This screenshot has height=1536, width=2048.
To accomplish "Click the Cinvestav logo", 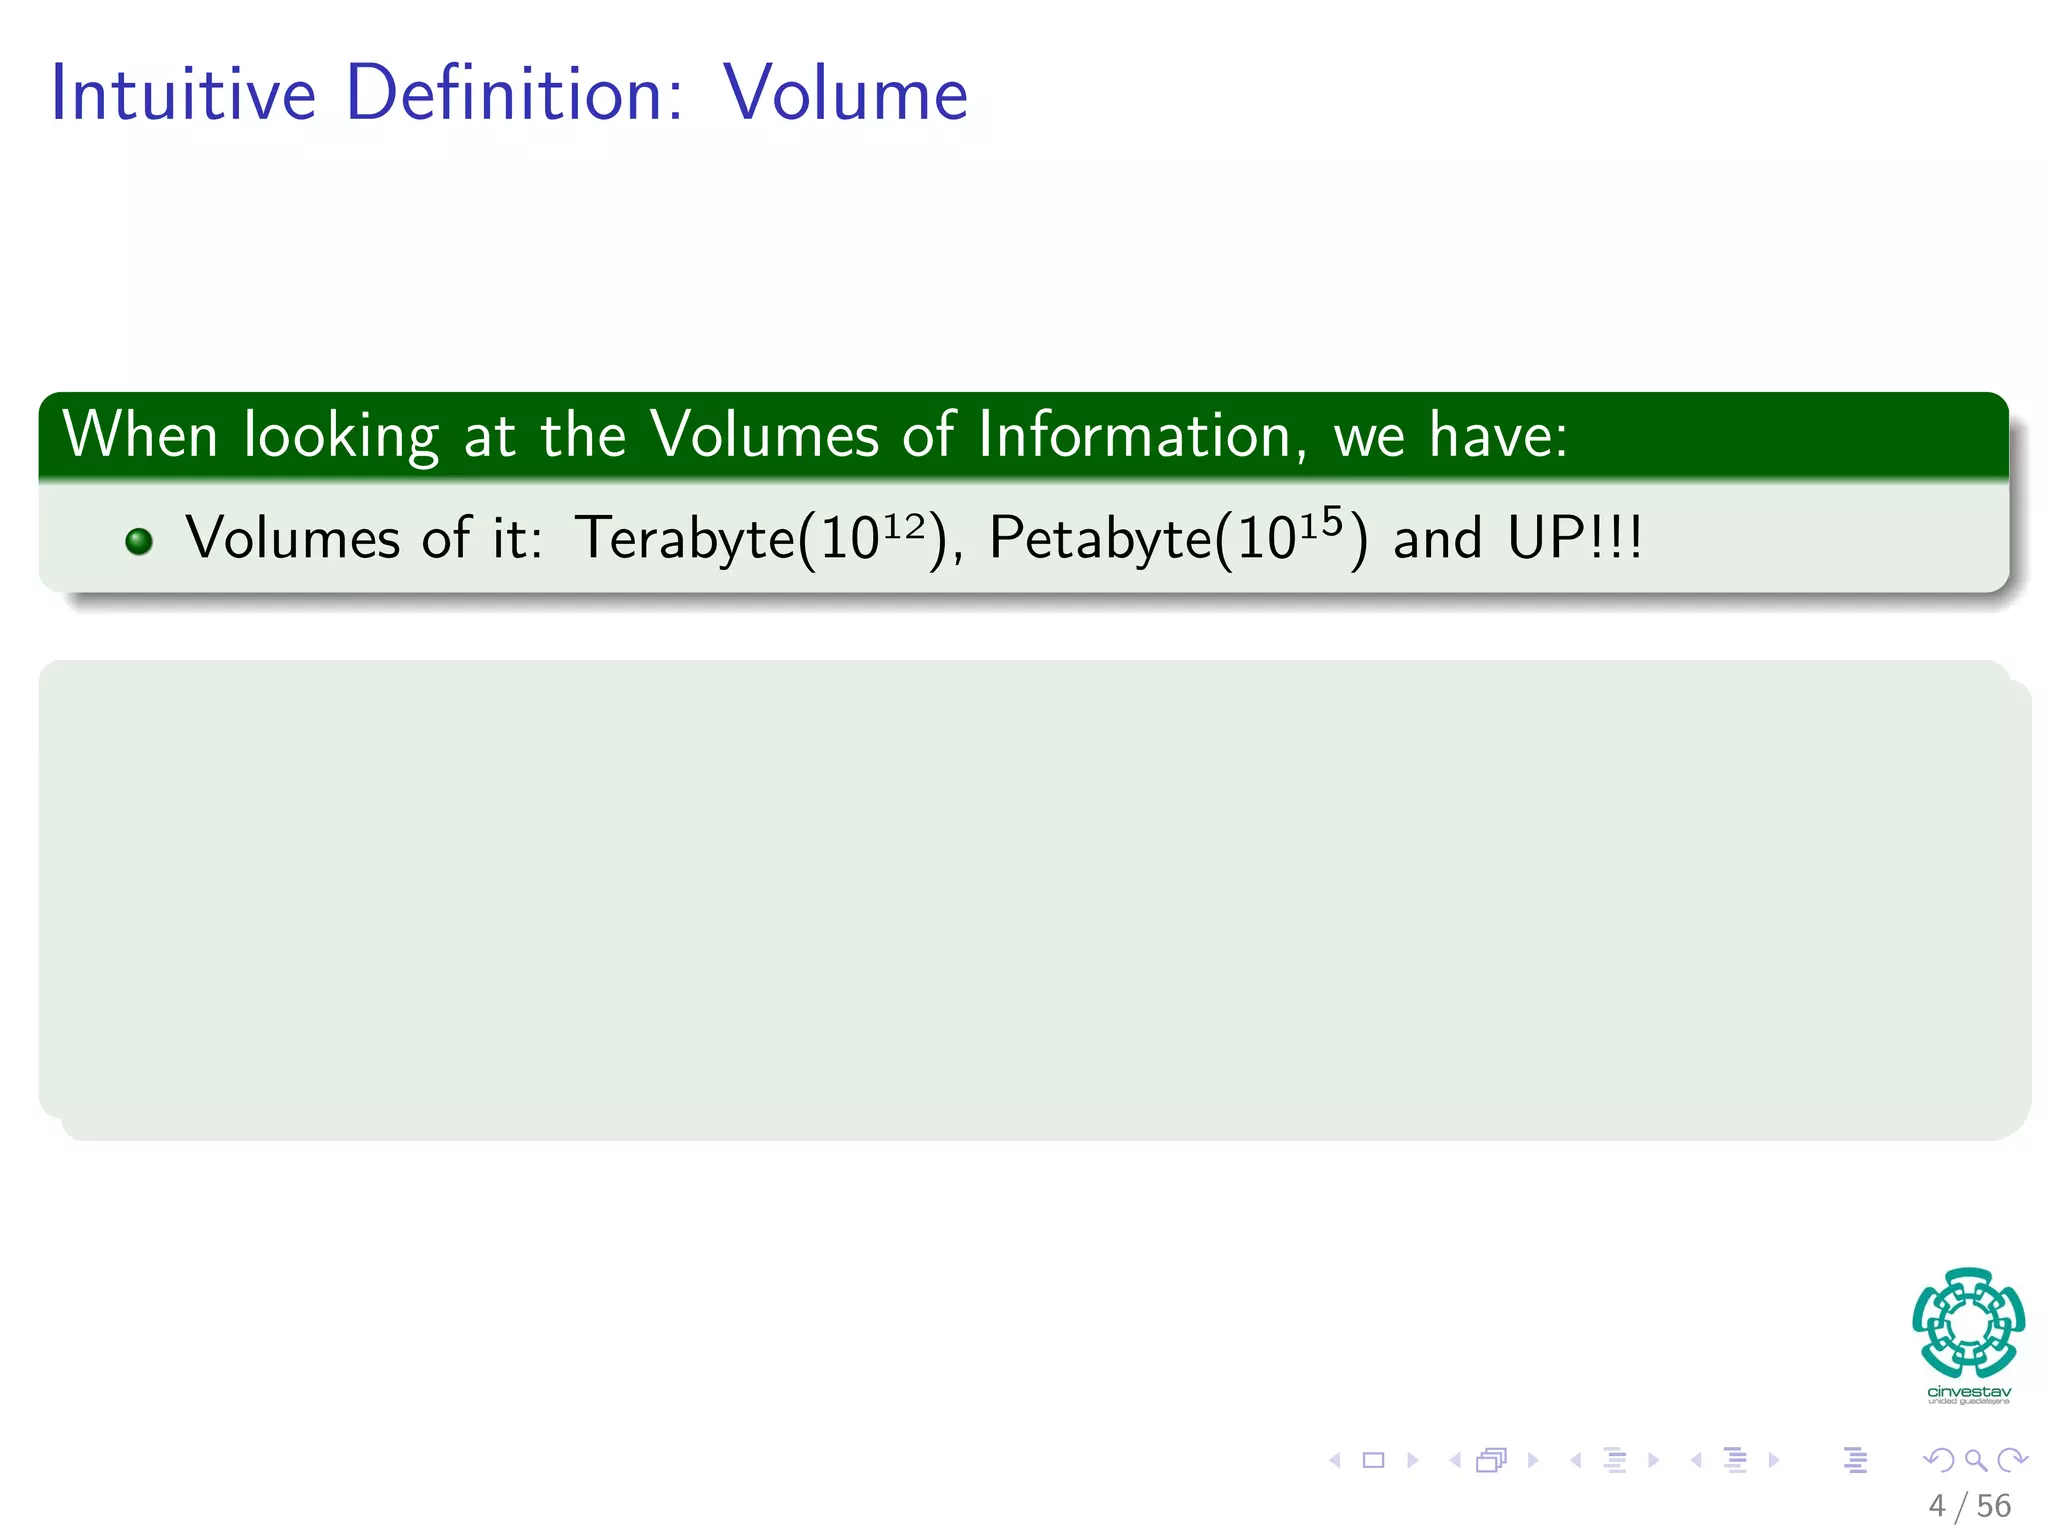I will coord(1969,1336).
